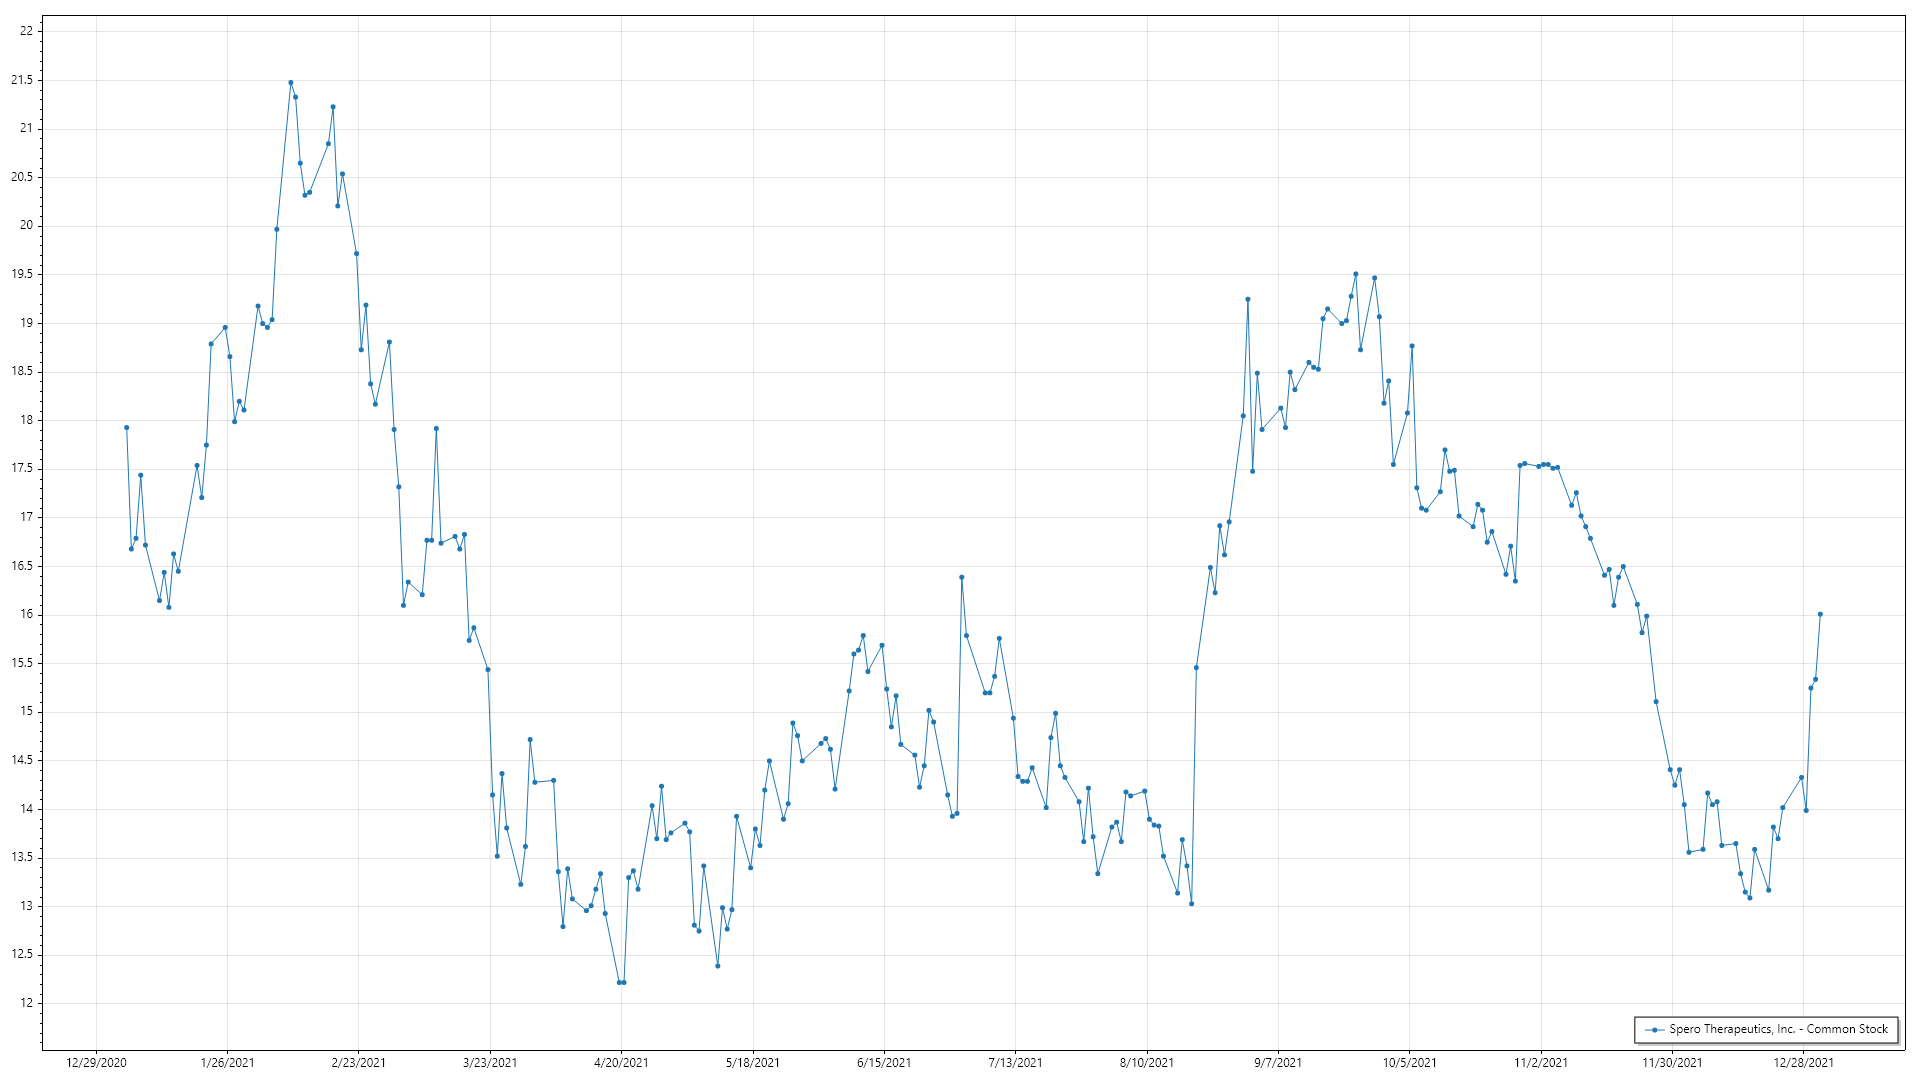Click the 12/28/2021 date label

pyautogui.click(x=1803, y=1063)
